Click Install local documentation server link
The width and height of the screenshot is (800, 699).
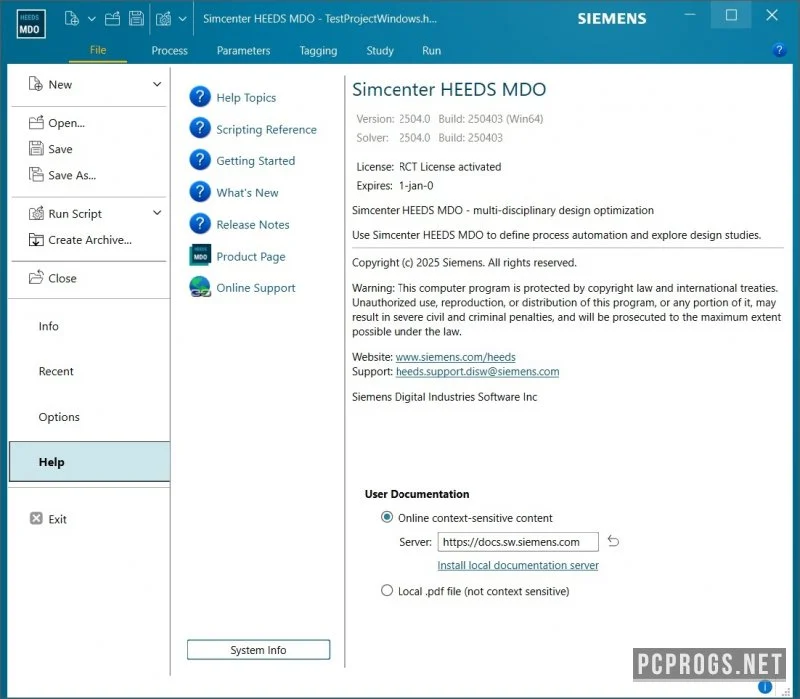518,565
